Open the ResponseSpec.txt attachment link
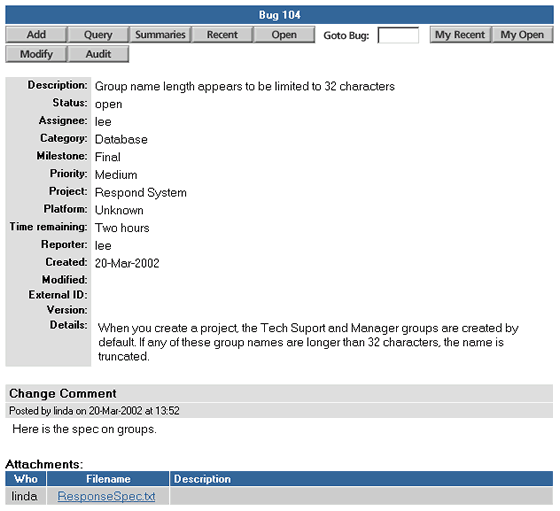The height and width of the screenshot is (511, 560). pos(106,496)
